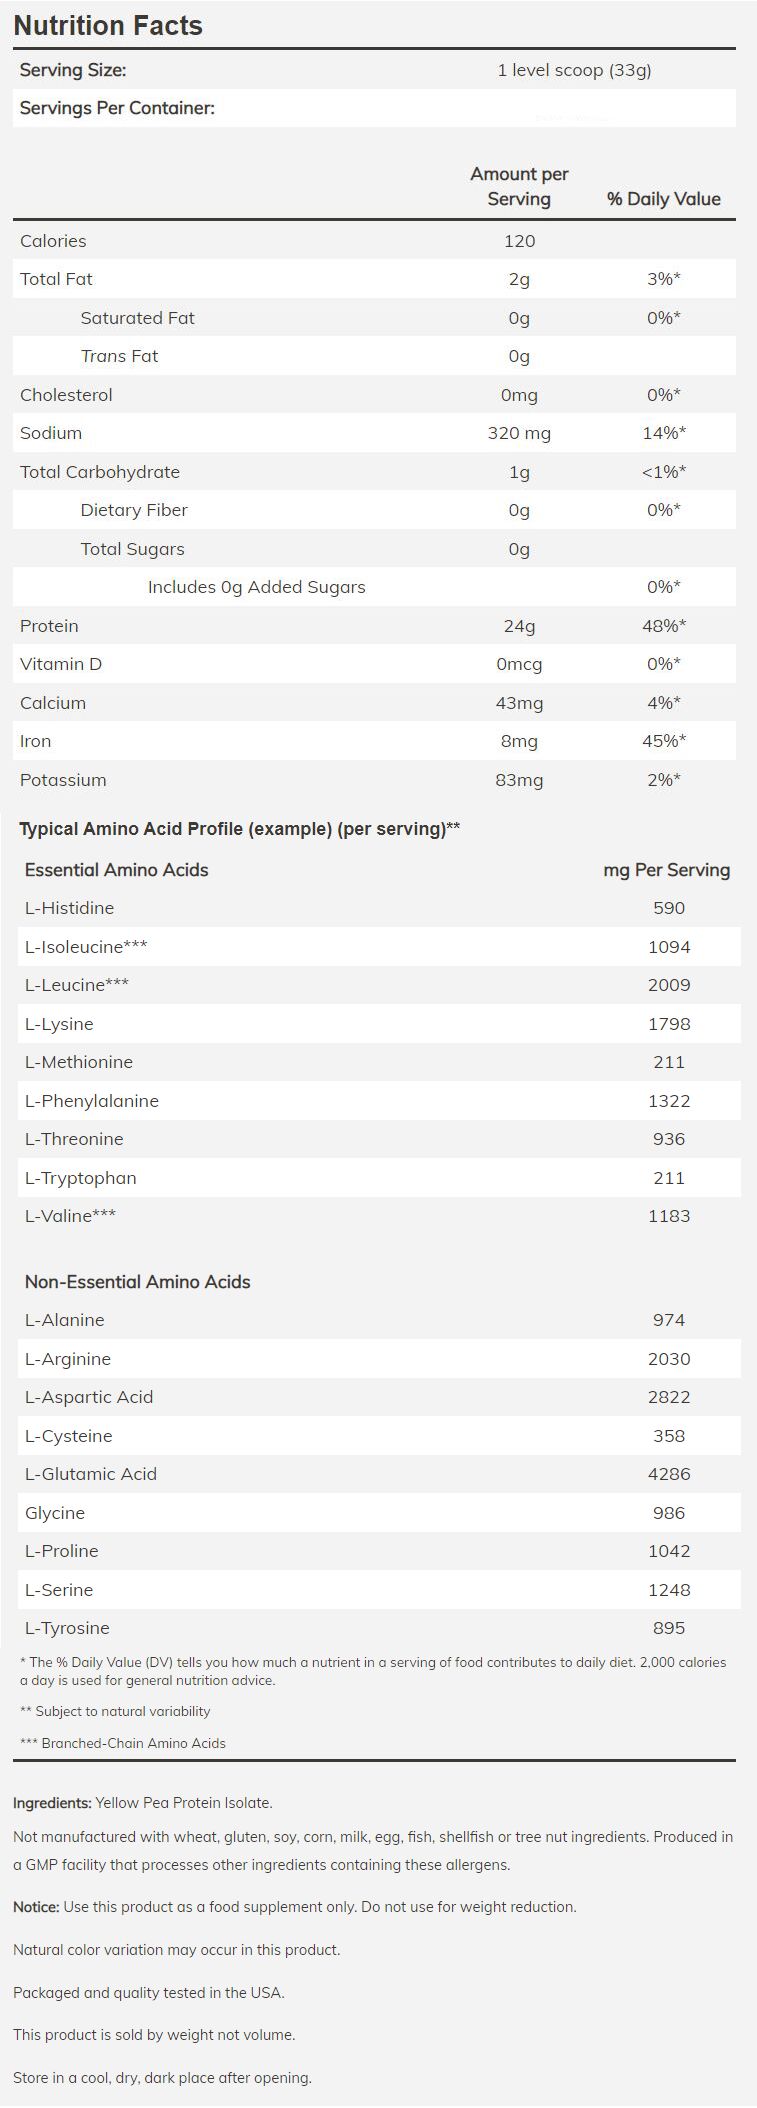Click the Sodium 320 mg amount
The height and width of the screenshot is (2108, 757).
coord(519,433)
